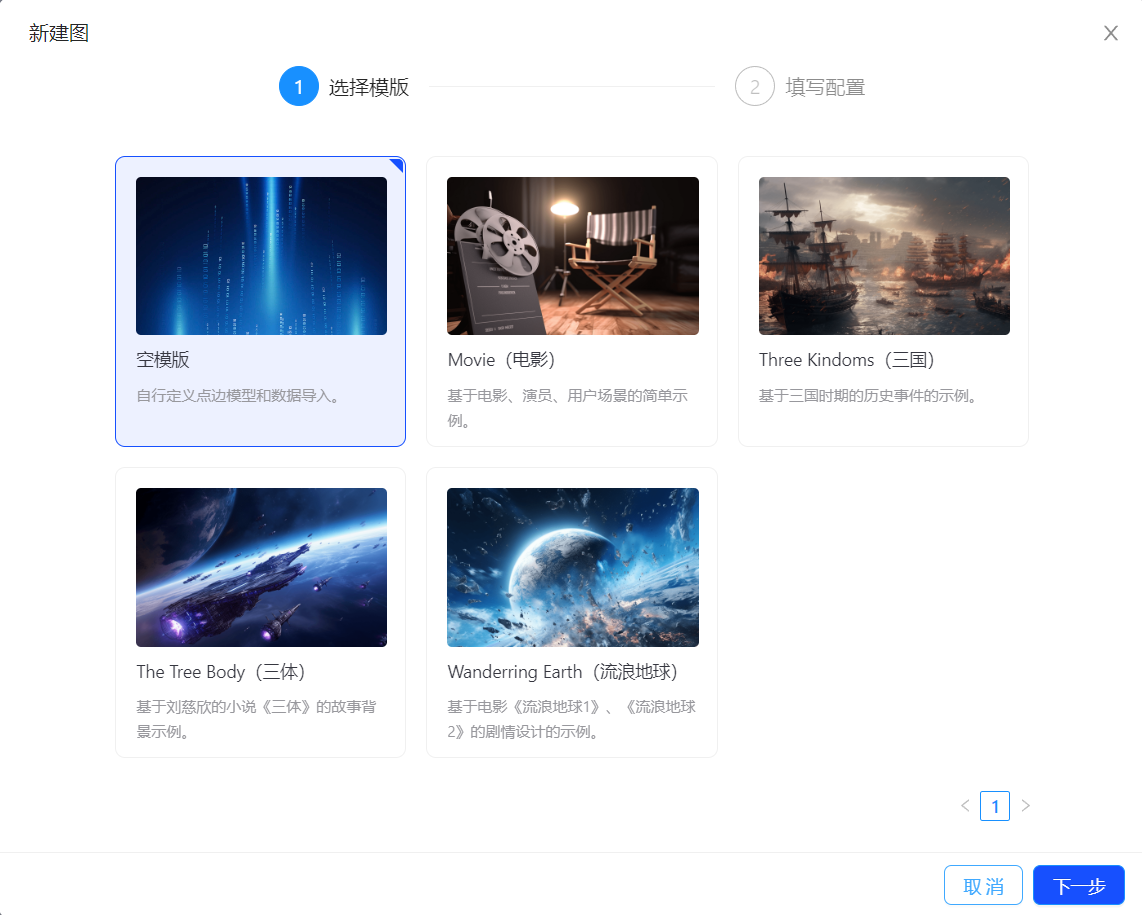This screenshot has height=915, width=1142.
Task: Choose Three Kindoms（三国） template image
Action: click(x=884, y=256)
